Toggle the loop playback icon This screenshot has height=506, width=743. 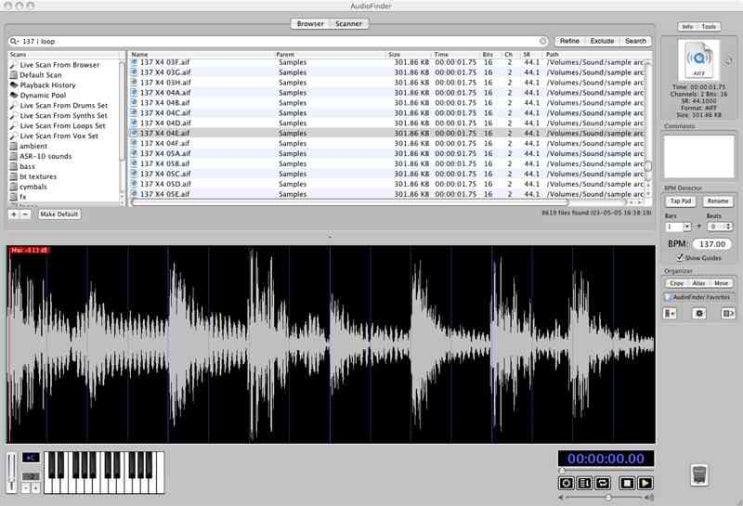point(604,483)
